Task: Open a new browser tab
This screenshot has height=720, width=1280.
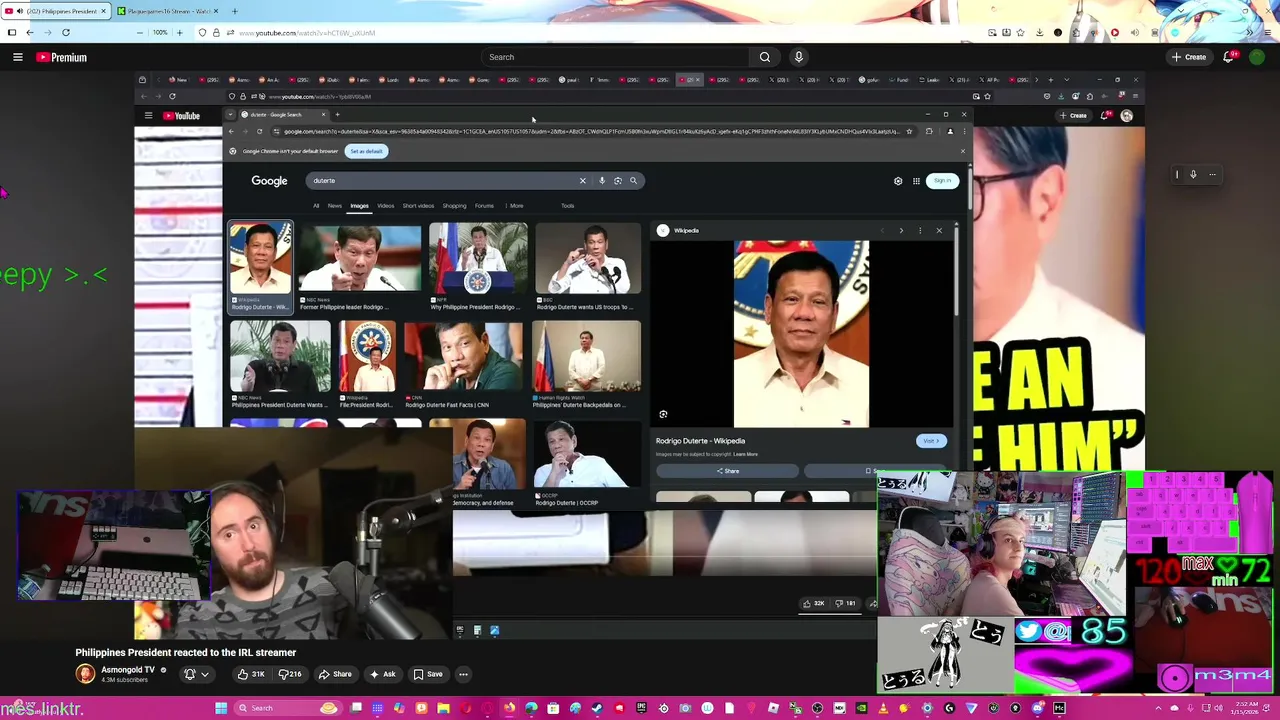Action: point(235,11)
